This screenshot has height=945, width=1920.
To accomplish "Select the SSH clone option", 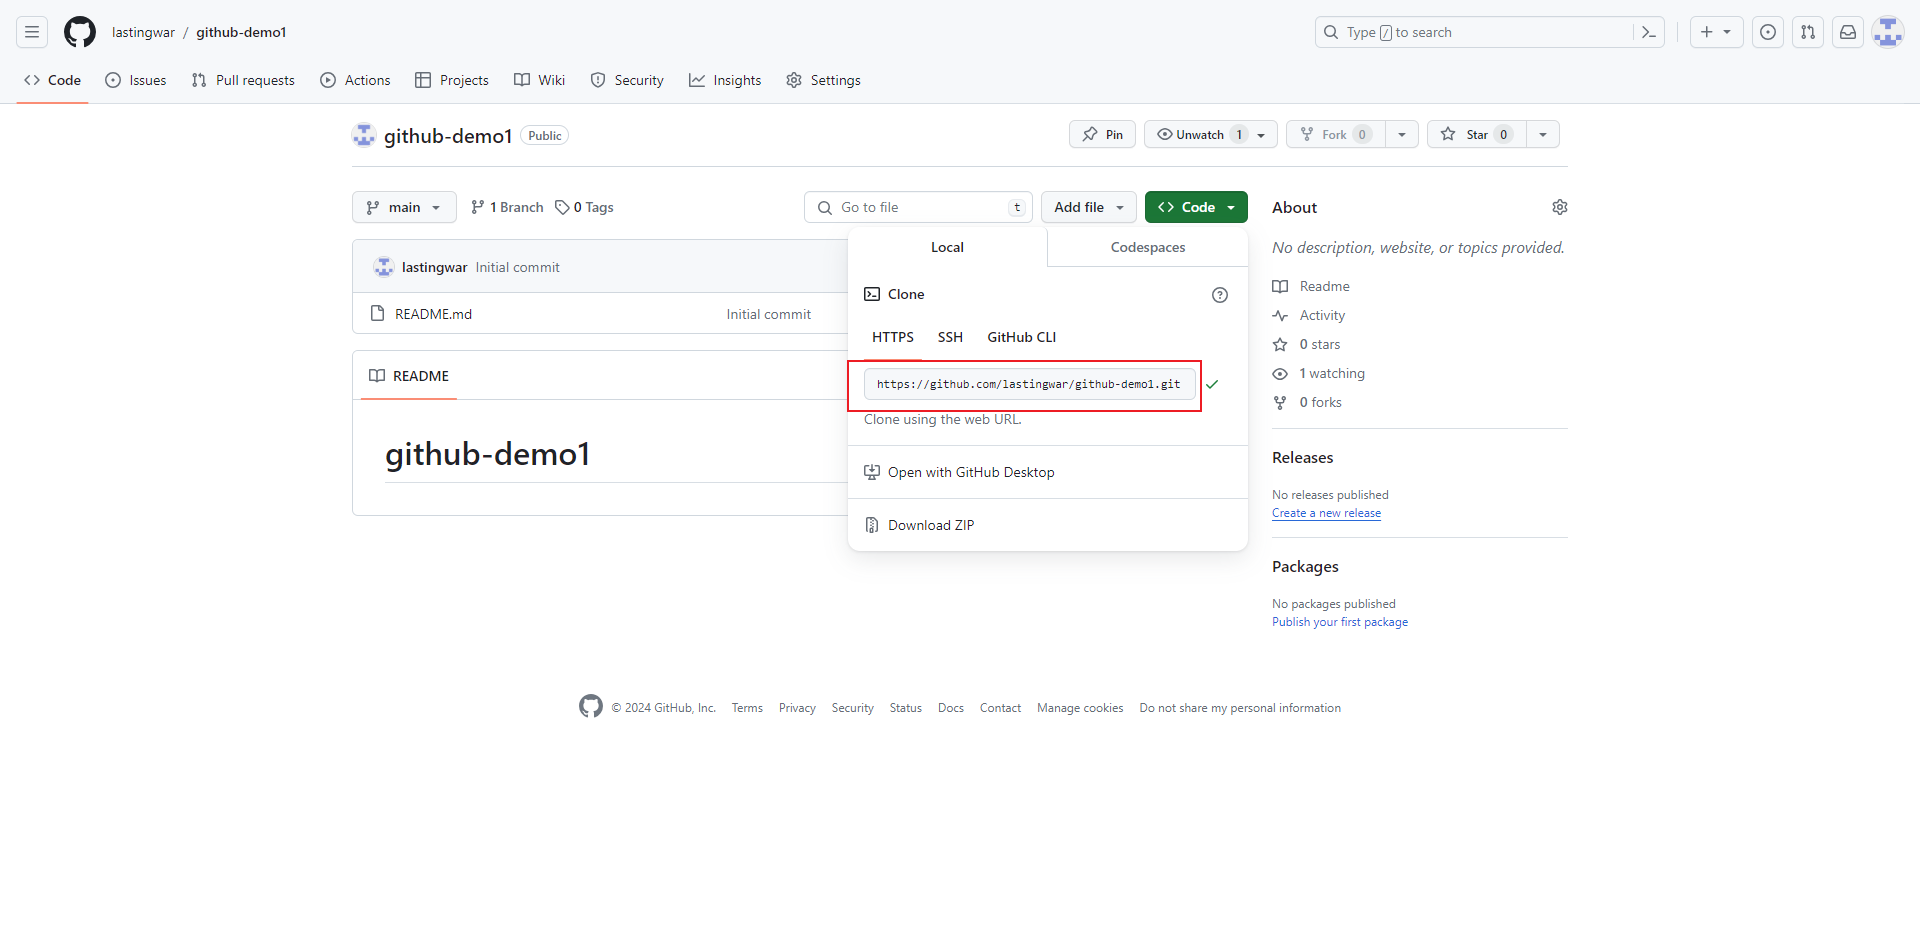I will 950,337.
